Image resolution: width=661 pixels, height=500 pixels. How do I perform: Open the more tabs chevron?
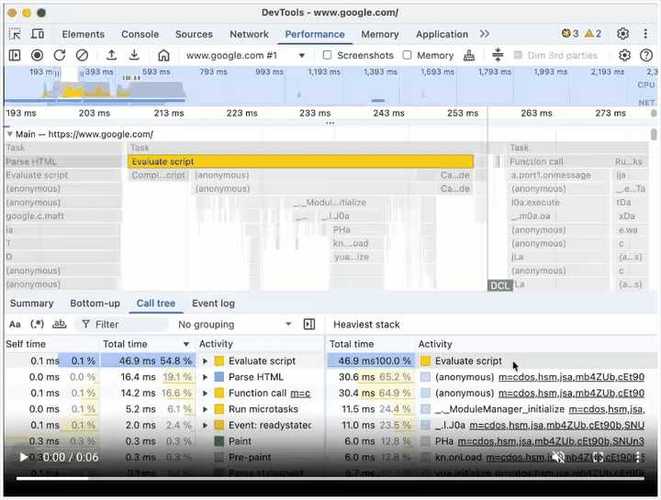click(x=484, y=34)
